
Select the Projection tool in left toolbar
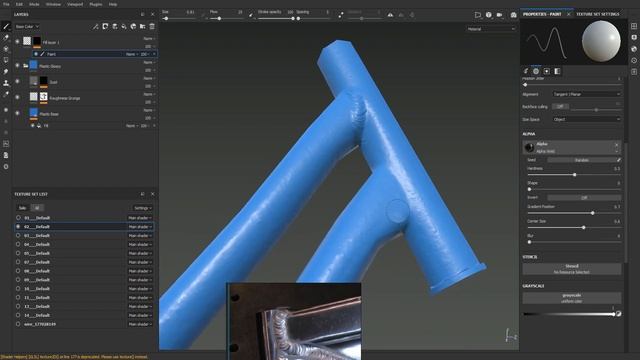[6, 49]
